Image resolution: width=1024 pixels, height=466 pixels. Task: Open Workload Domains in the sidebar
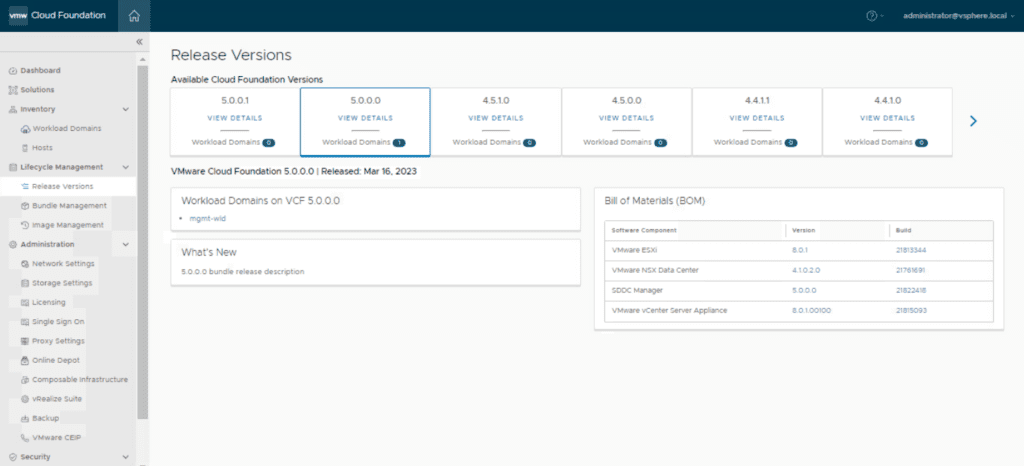[67, 129]
